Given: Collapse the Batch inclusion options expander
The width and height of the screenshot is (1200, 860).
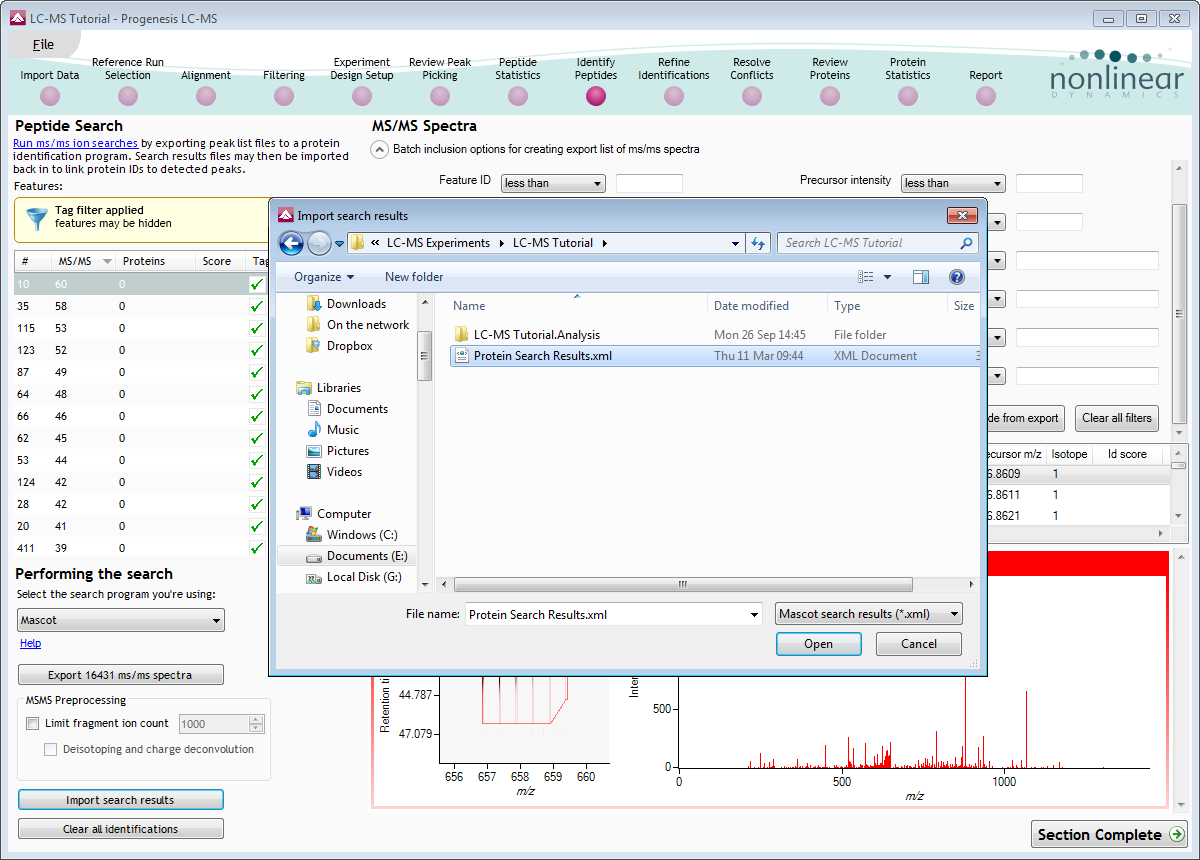Looking at the screenshot, I should (x=379, y=149).
